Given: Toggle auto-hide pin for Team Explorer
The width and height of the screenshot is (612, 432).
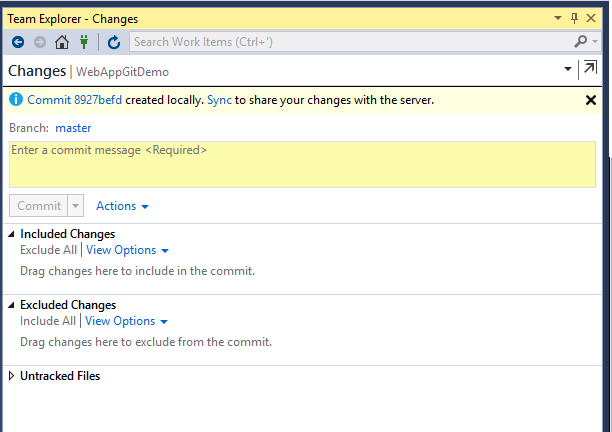Looking at the screenshot, I should tap(574, 18).
